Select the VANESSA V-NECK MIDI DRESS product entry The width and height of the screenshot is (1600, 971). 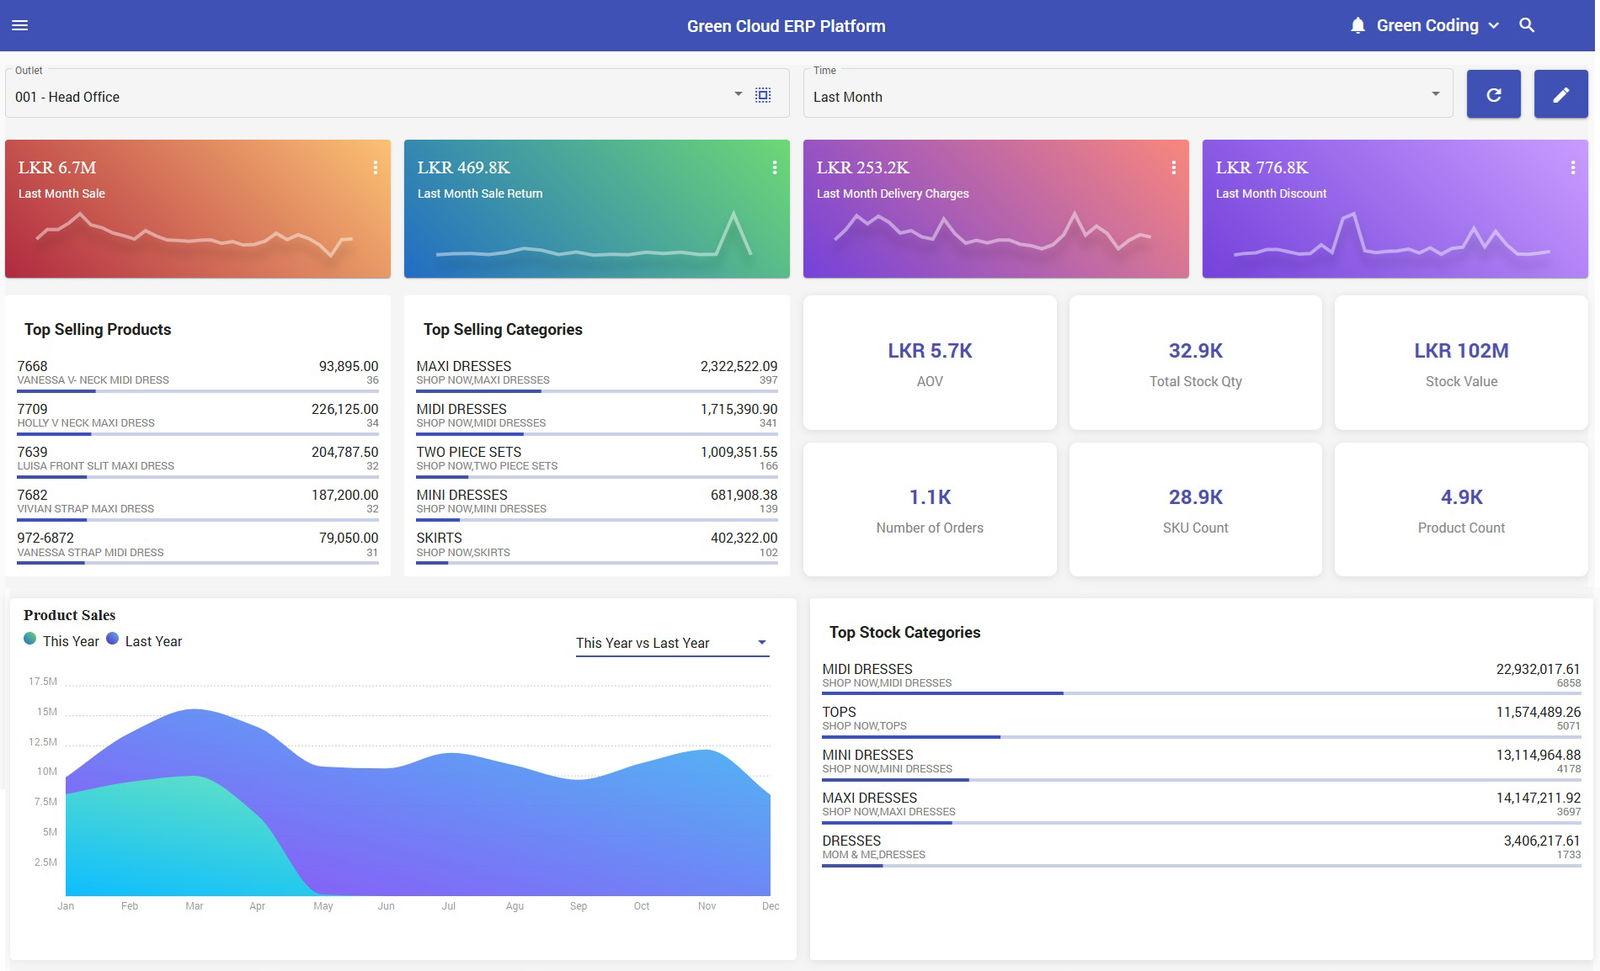pyautogui.click(x=197, y=371)
